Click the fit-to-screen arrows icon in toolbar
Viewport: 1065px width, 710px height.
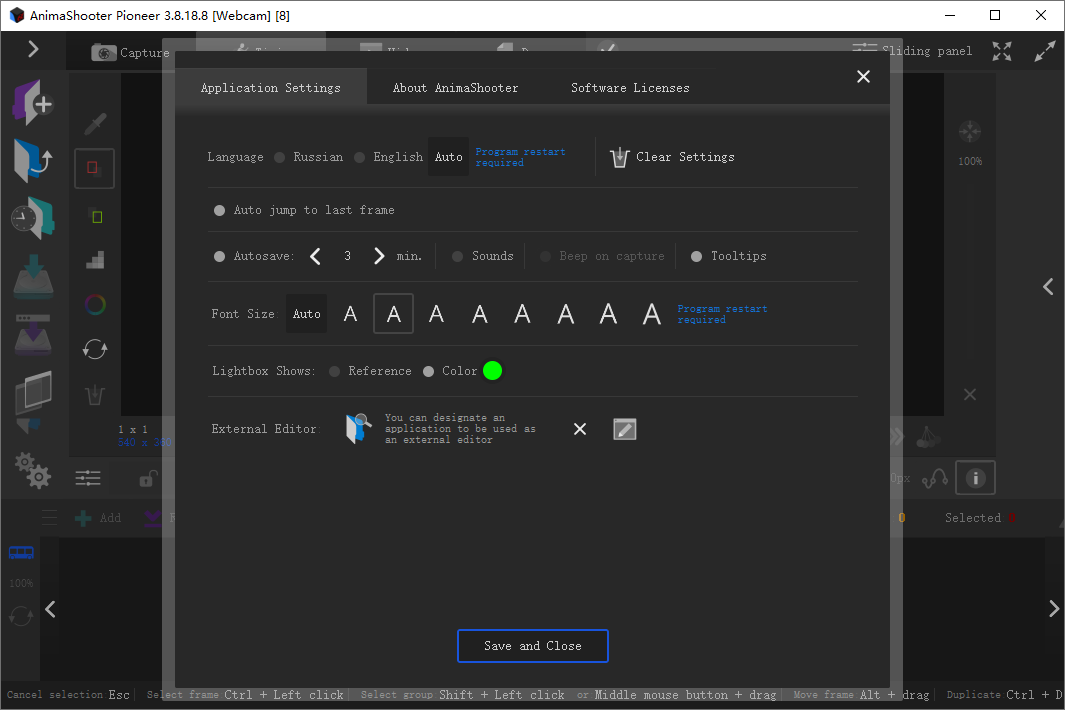coord(1002,51)
